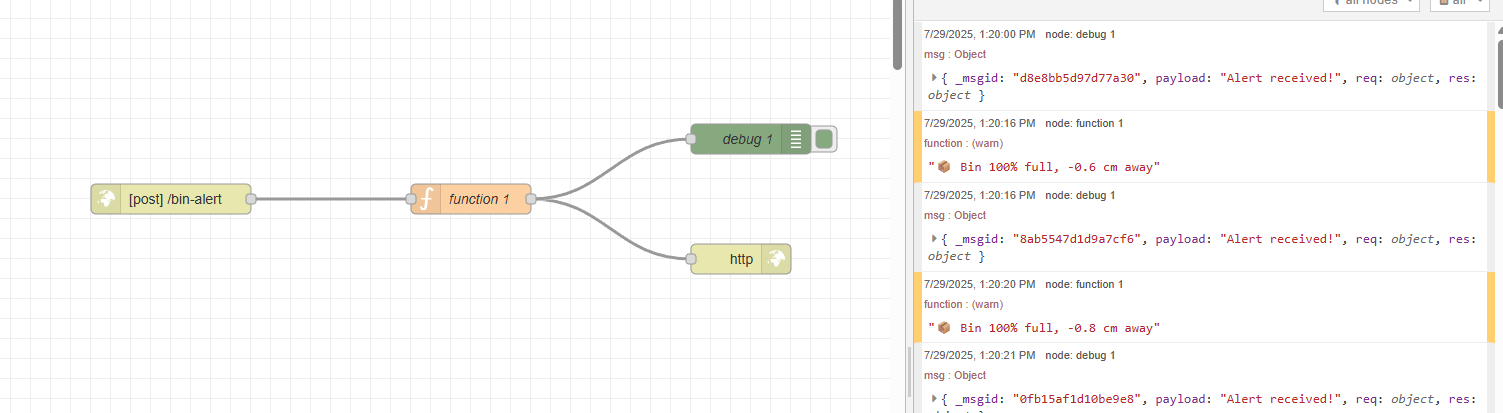
Task: Click 'node: function 1' link at 1:20:16 PM
Action: [x=1084, y=123]
